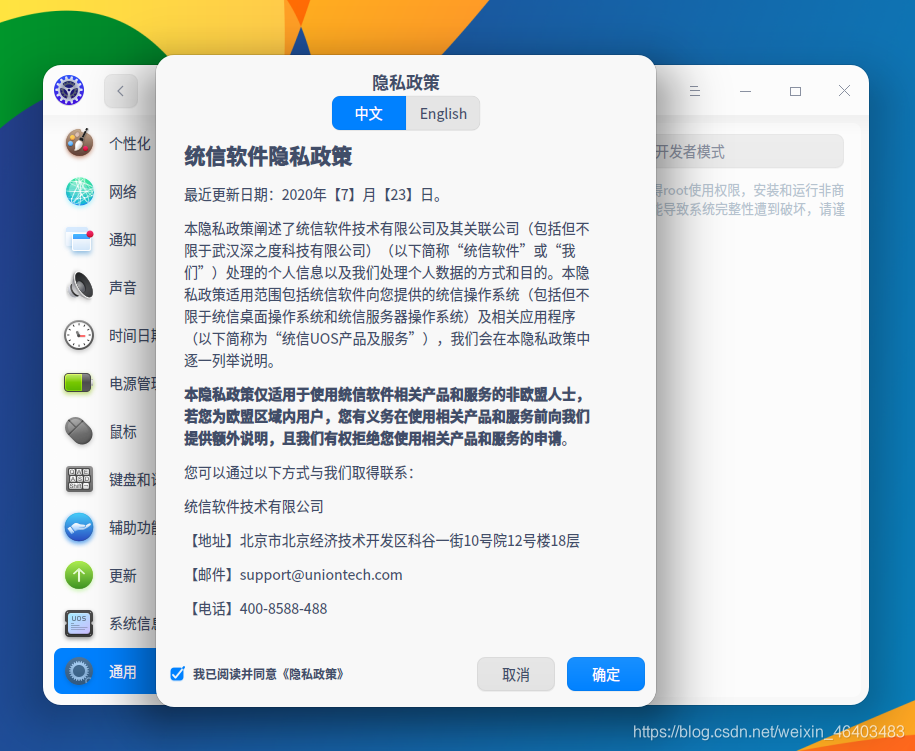Switch privacy policy to 中文 tab
This screenshot has height=751, width=915.
pyautogui.click(x=369, y=113)
